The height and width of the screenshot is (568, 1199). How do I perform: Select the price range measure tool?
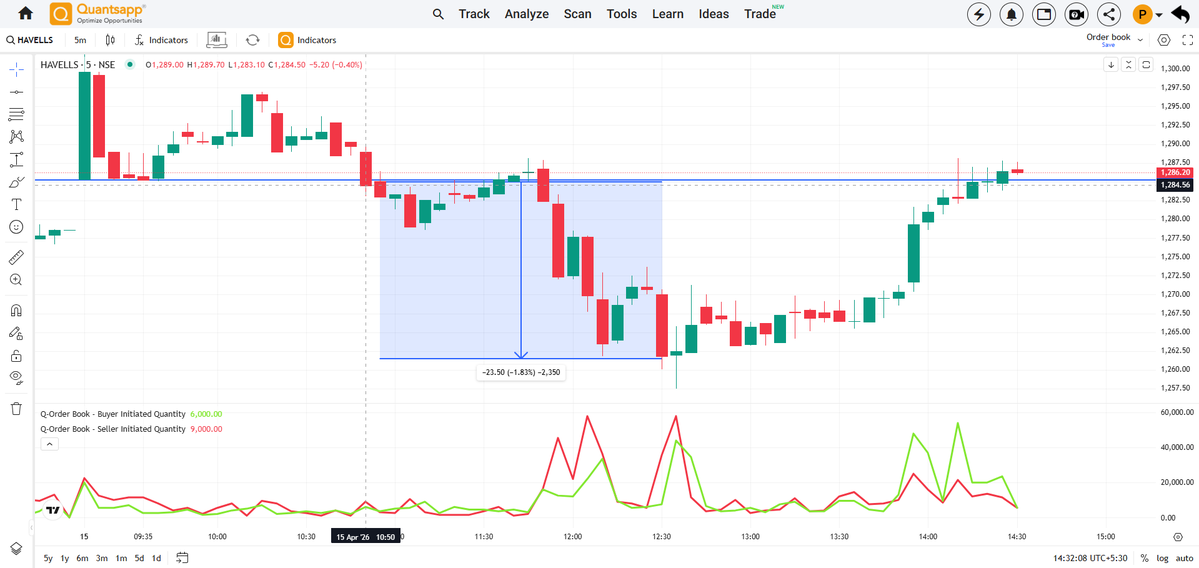(x=16, y=160)
